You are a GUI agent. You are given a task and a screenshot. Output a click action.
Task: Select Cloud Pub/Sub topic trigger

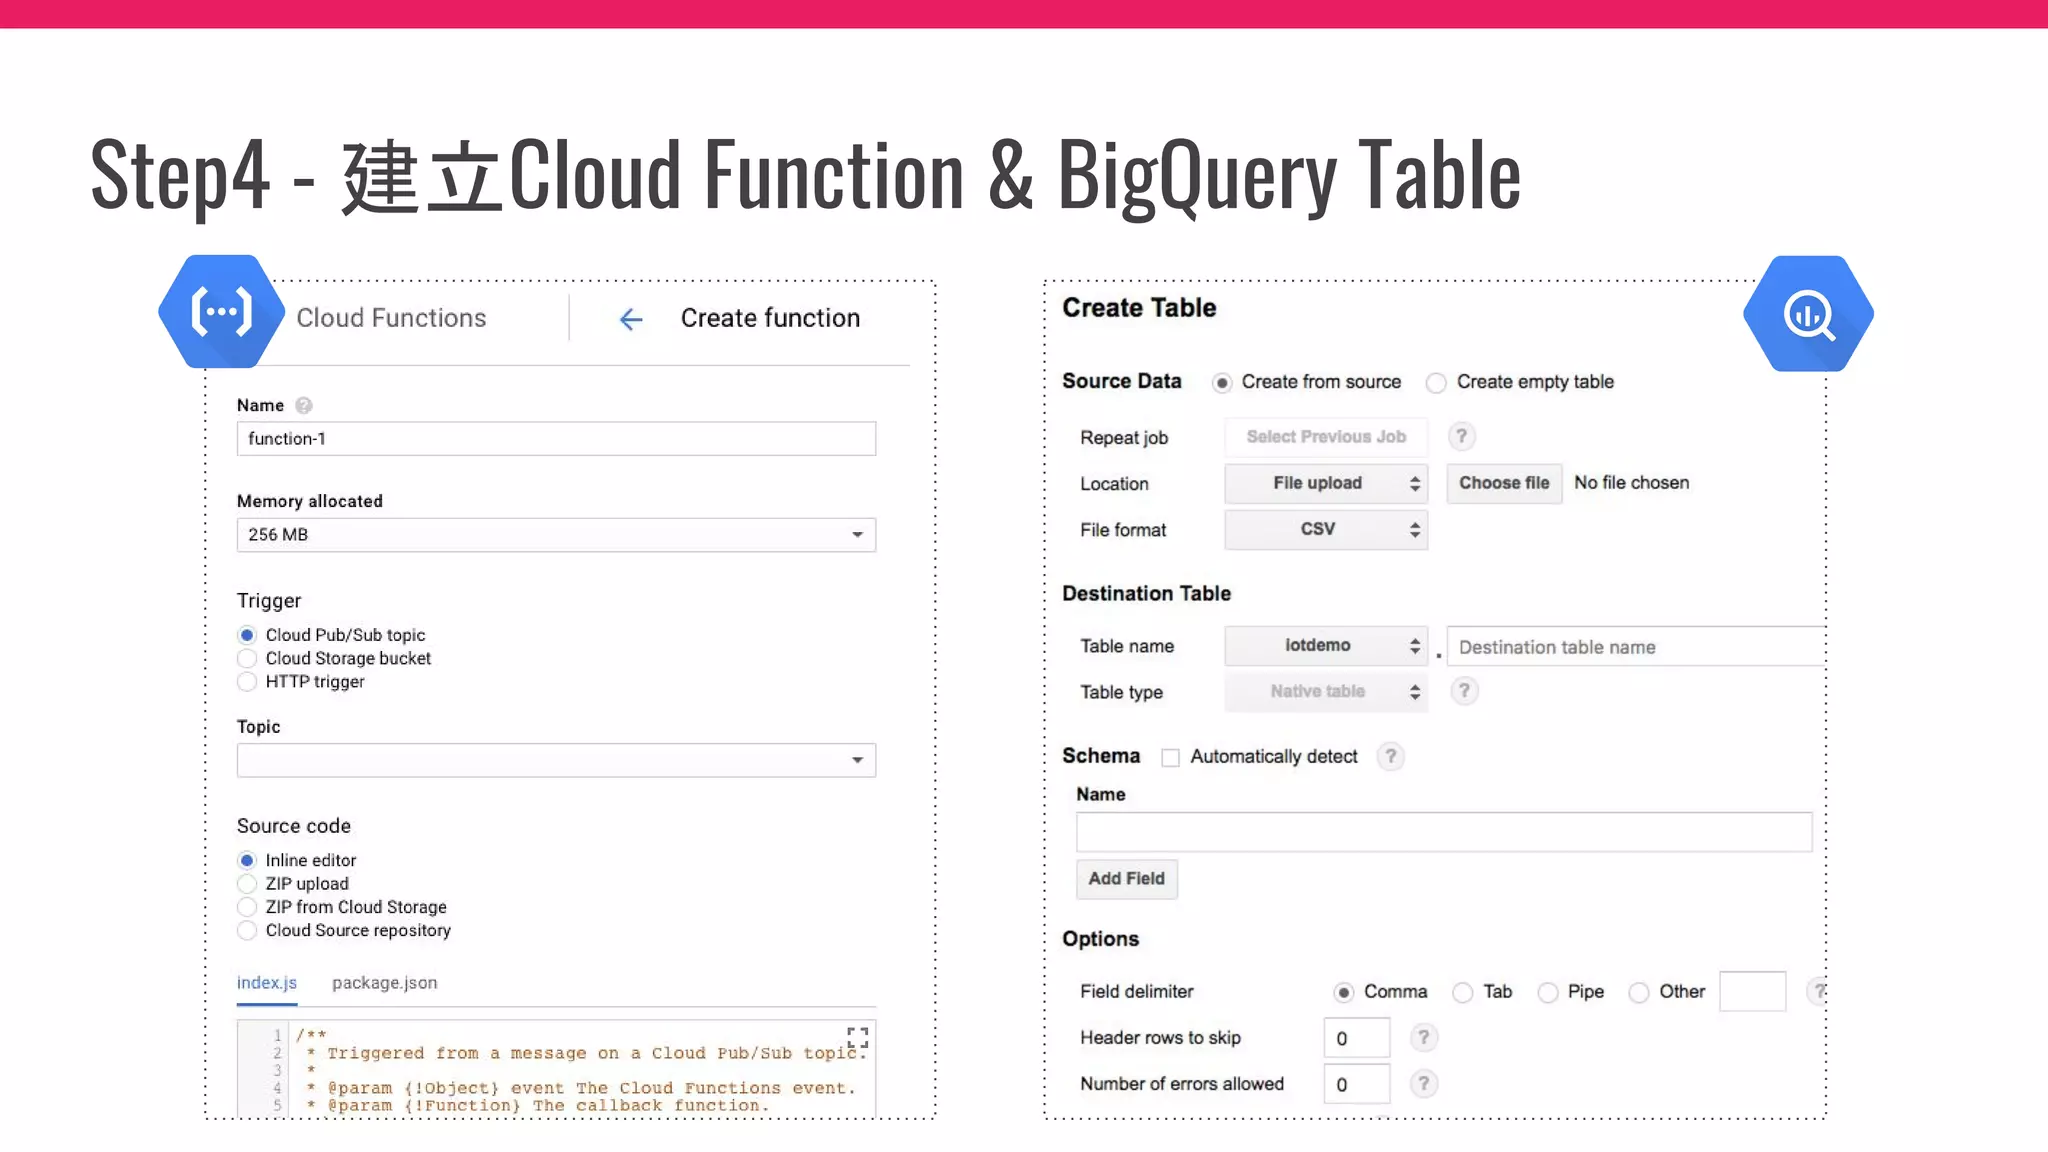click(x=247, y=635)
